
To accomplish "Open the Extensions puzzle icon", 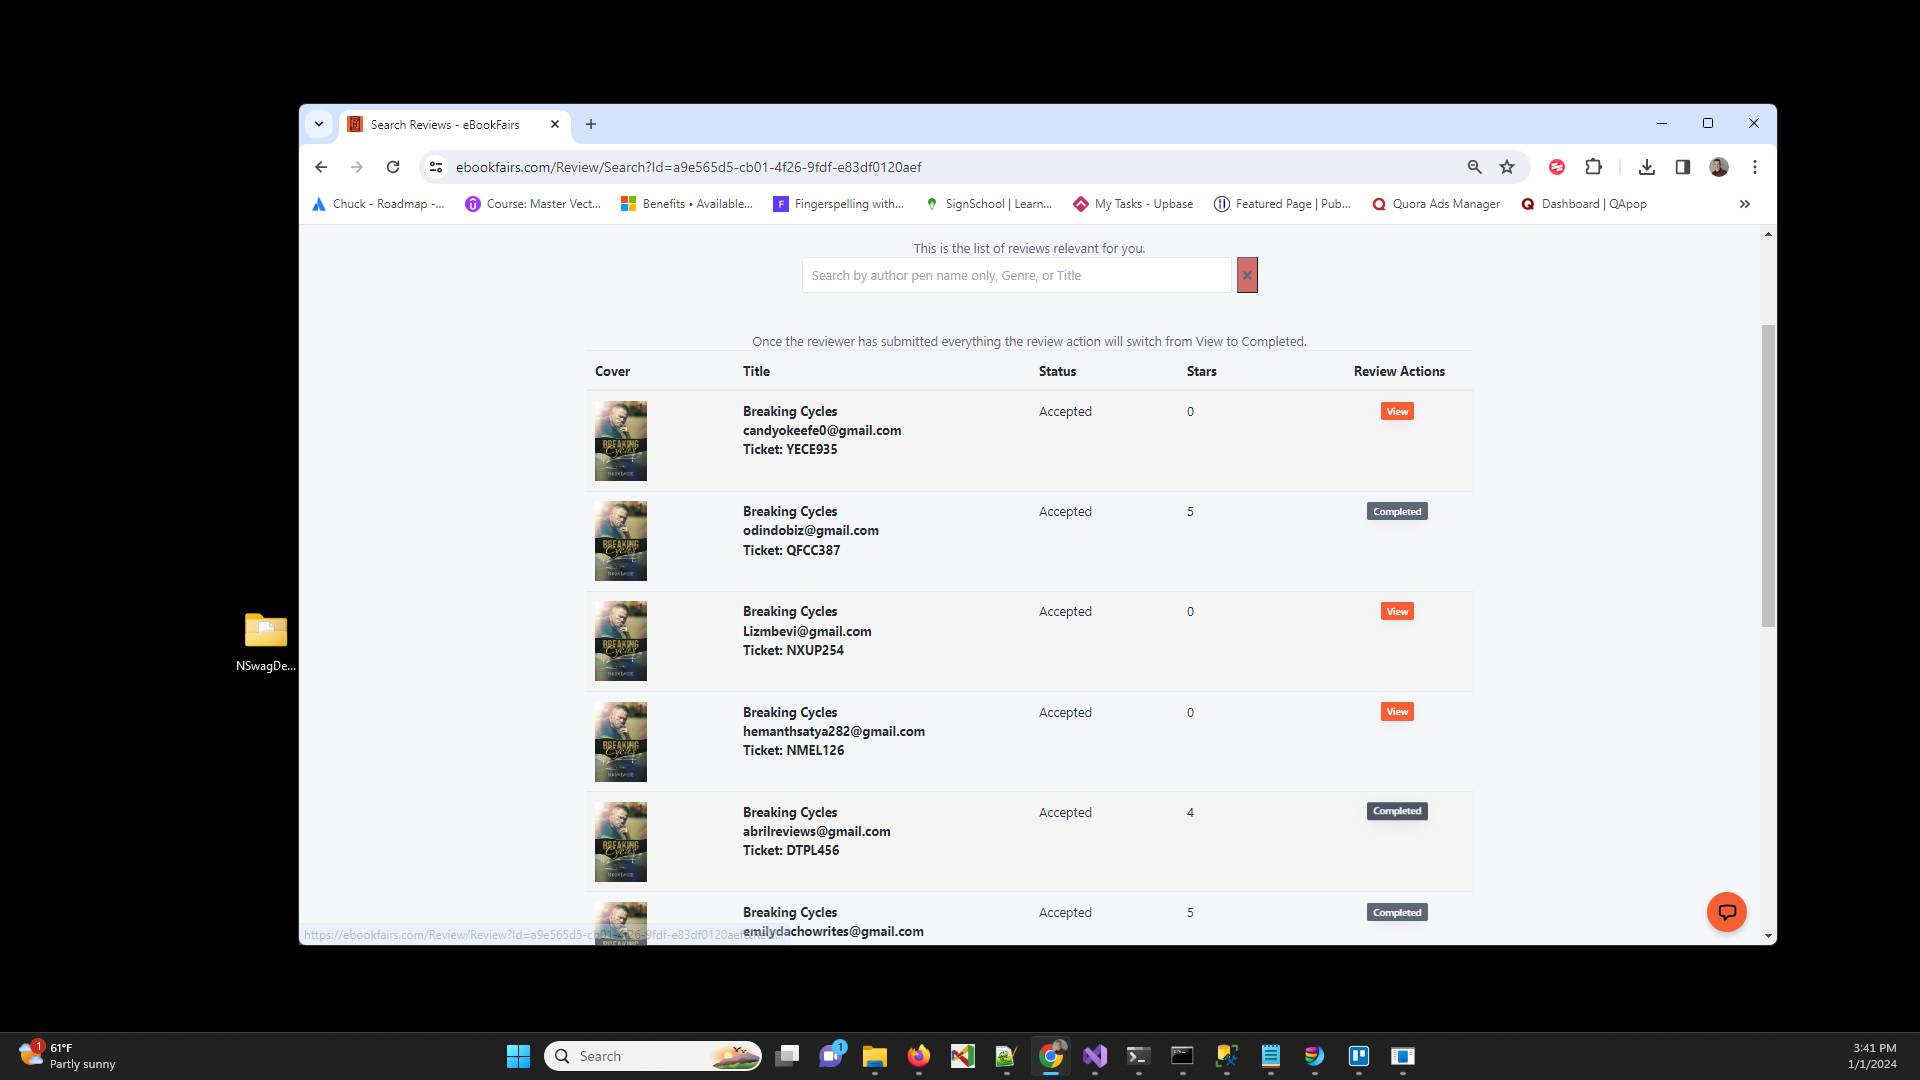I will coord(1593,167).
